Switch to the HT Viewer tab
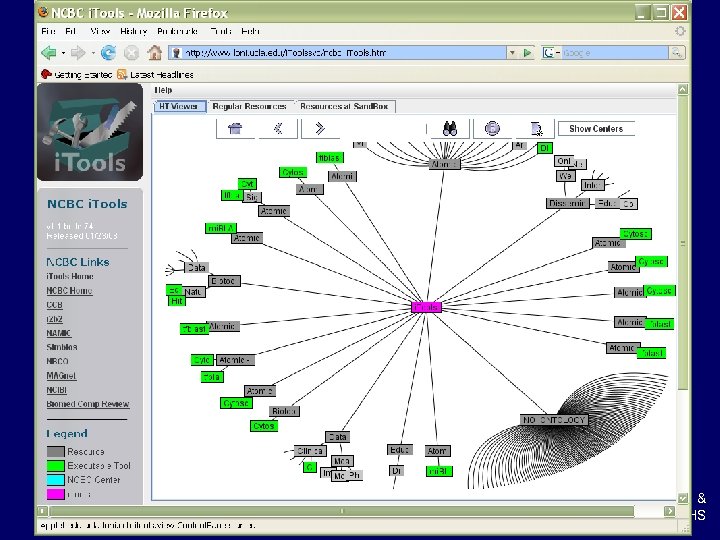The image size is (720, 540). click(179, 106)
